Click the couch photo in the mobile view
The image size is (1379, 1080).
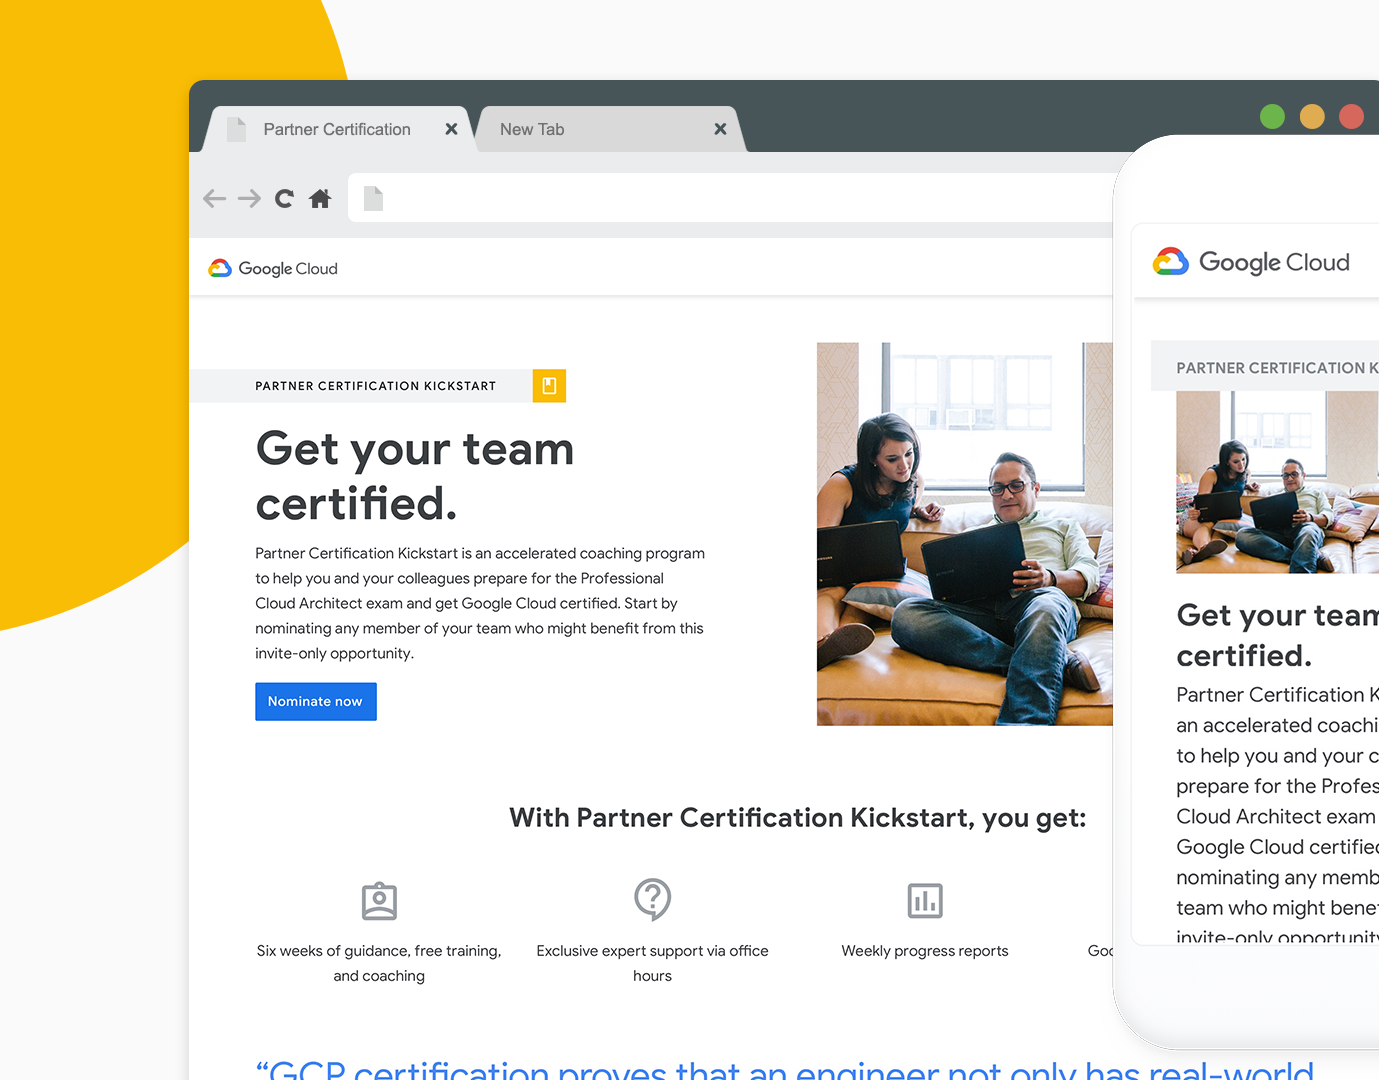click(1277, 482)
